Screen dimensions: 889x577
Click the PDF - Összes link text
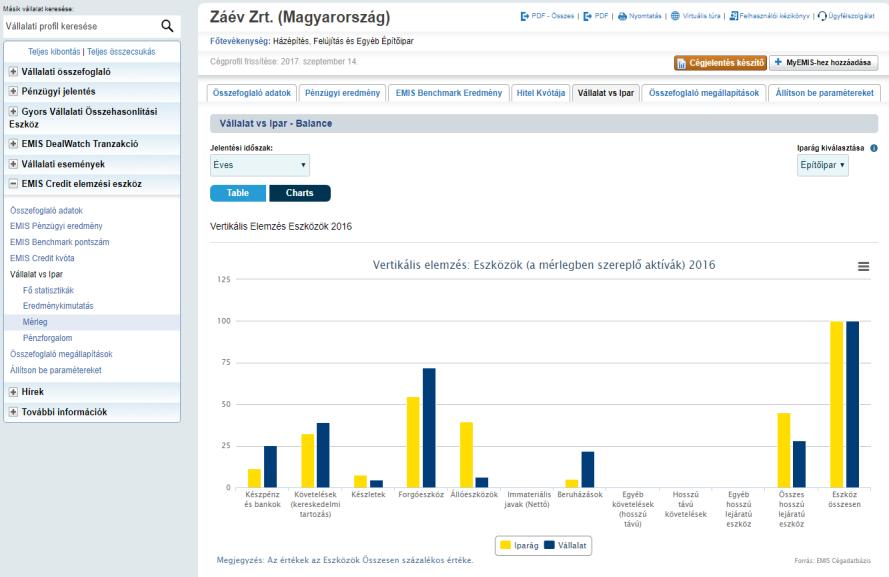(552, 16)
